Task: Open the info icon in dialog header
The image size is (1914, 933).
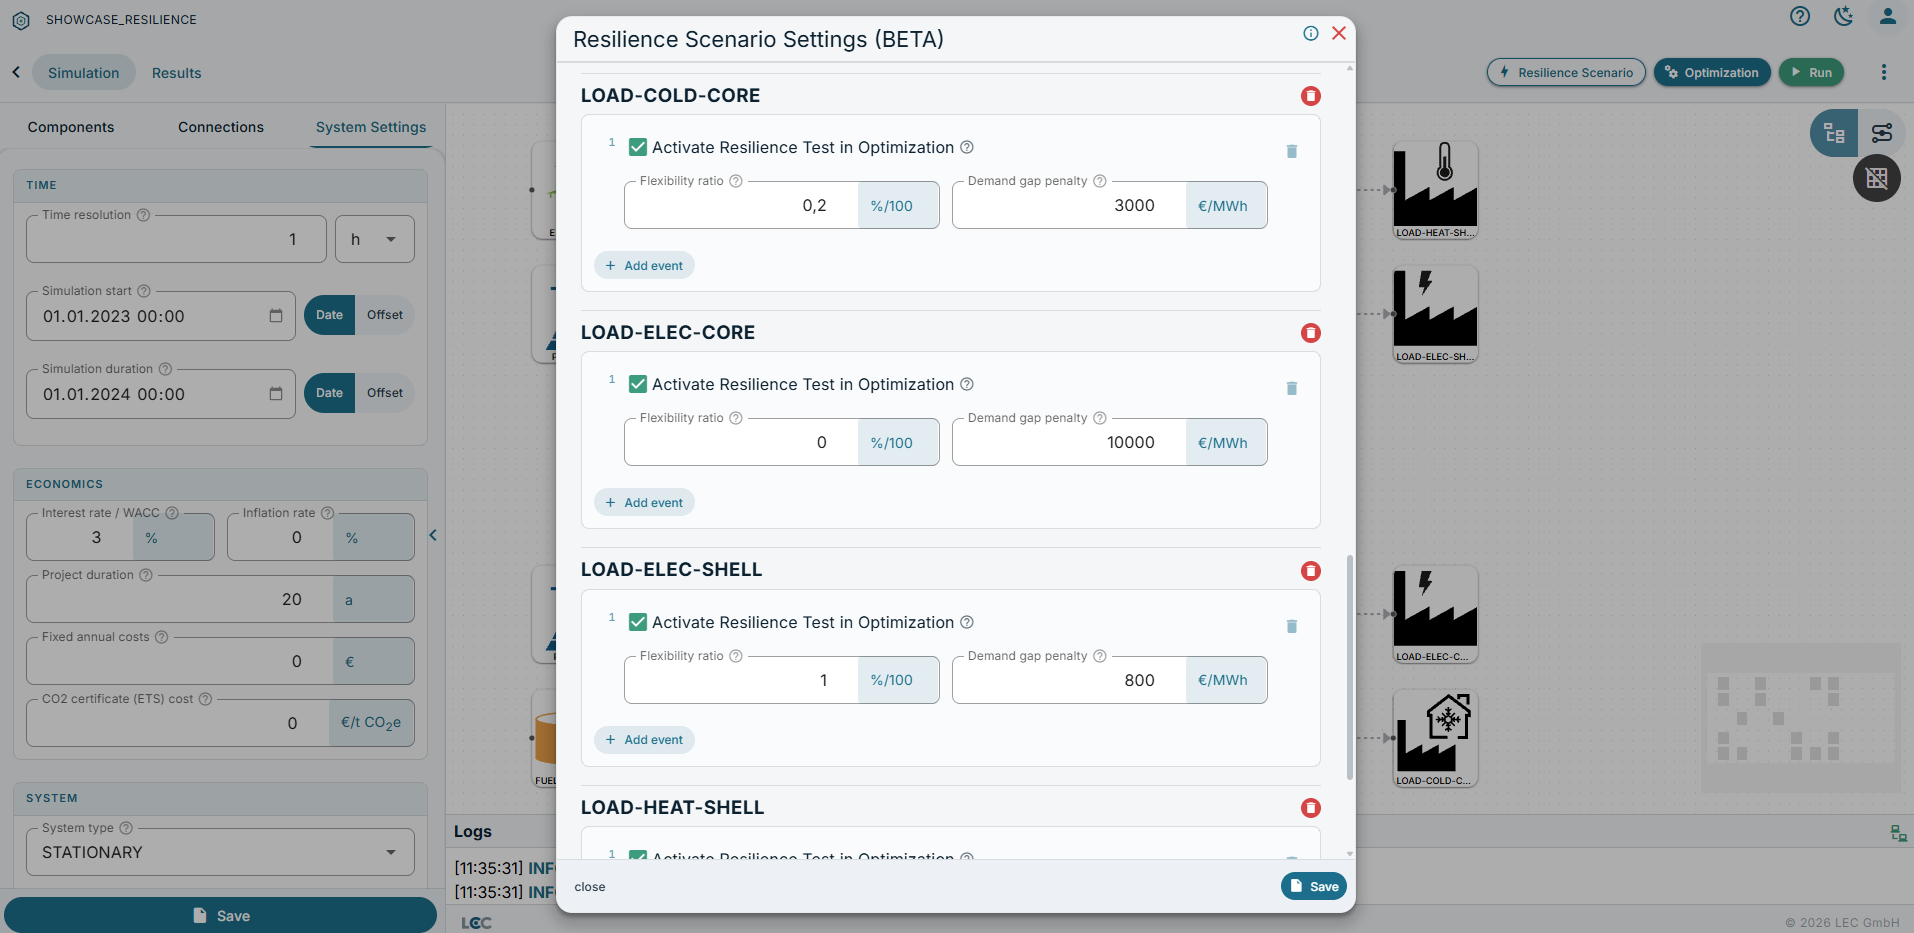Action: point(1310,33)
